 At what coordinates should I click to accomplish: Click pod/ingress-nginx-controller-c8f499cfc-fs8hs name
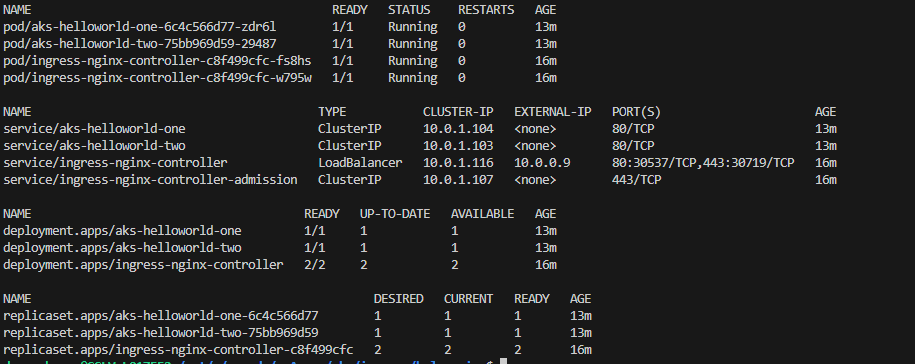point(157,61)
